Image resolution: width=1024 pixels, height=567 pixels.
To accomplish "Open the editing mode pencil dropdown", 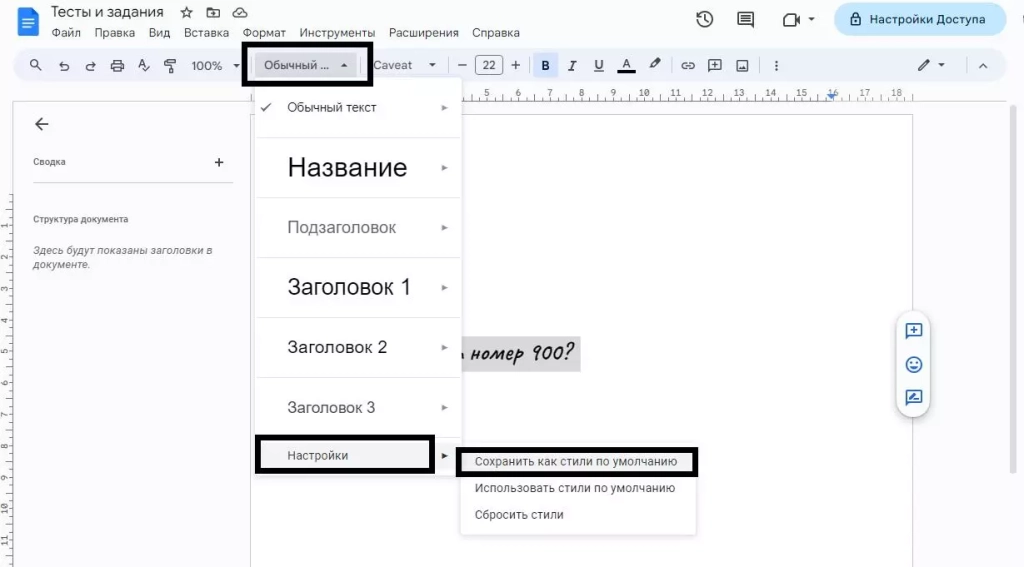I will (x=931, y=65).
